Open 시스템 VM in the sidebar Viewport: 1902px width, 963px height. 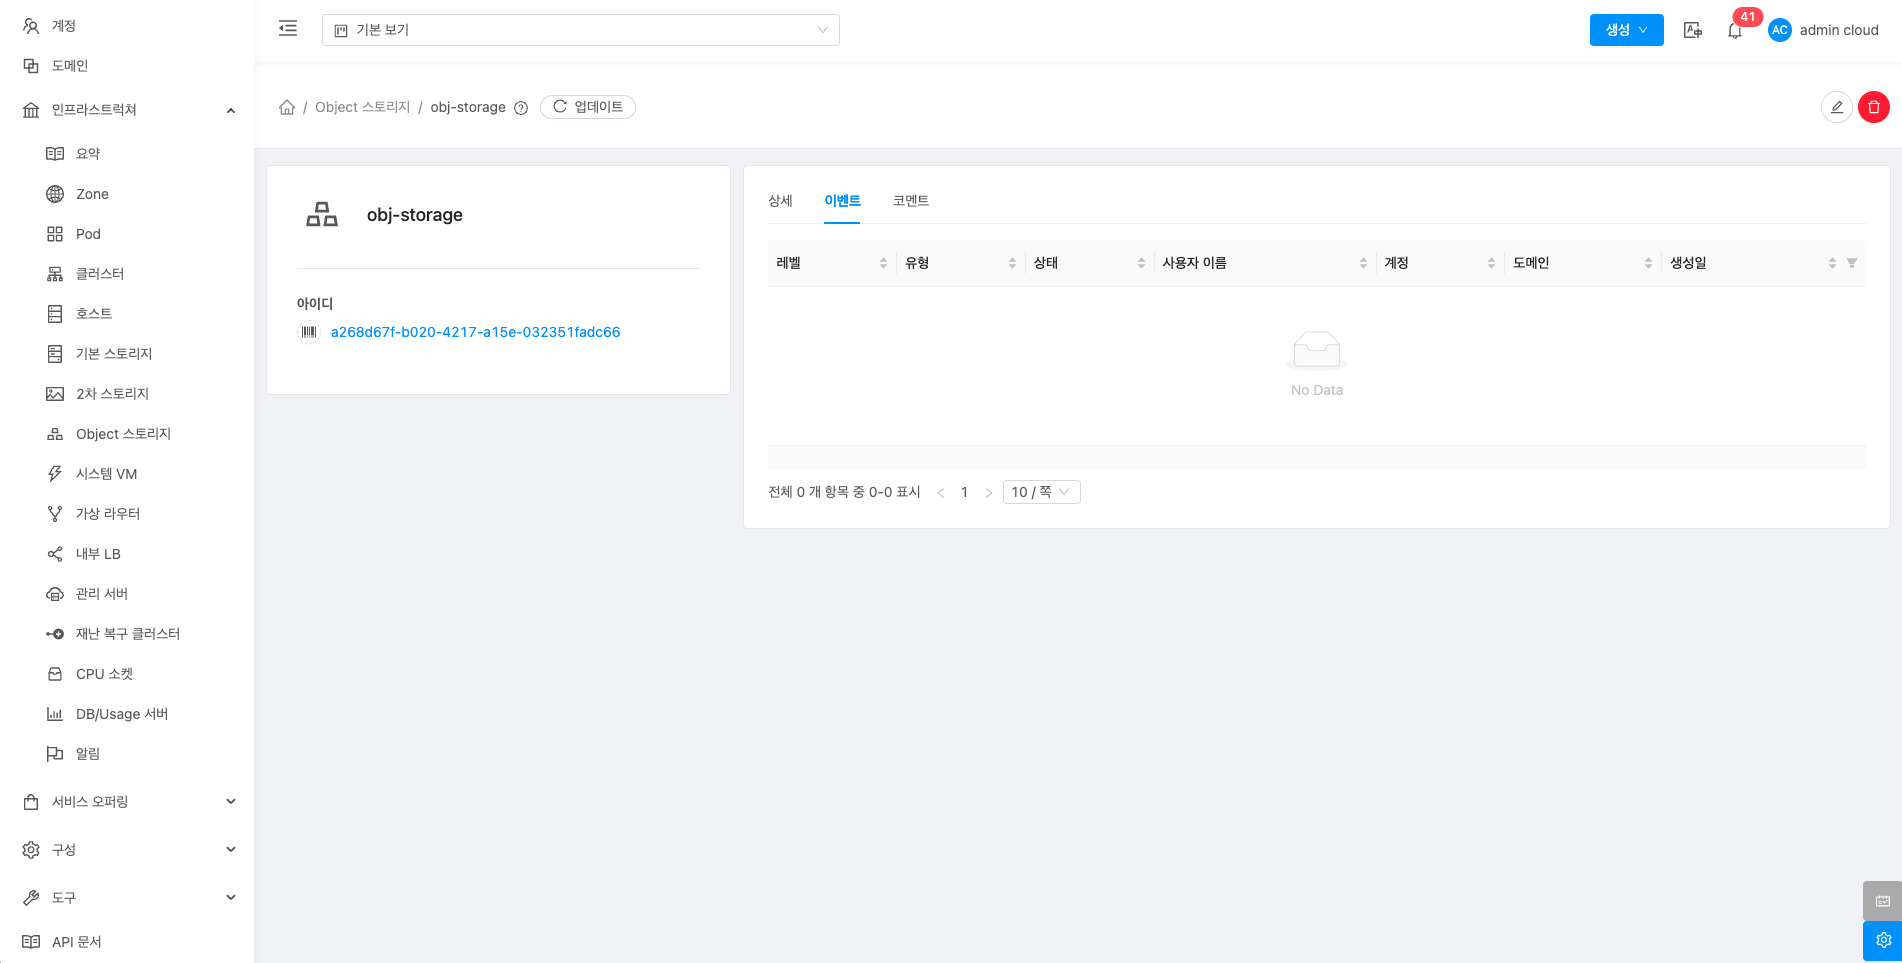106,474
